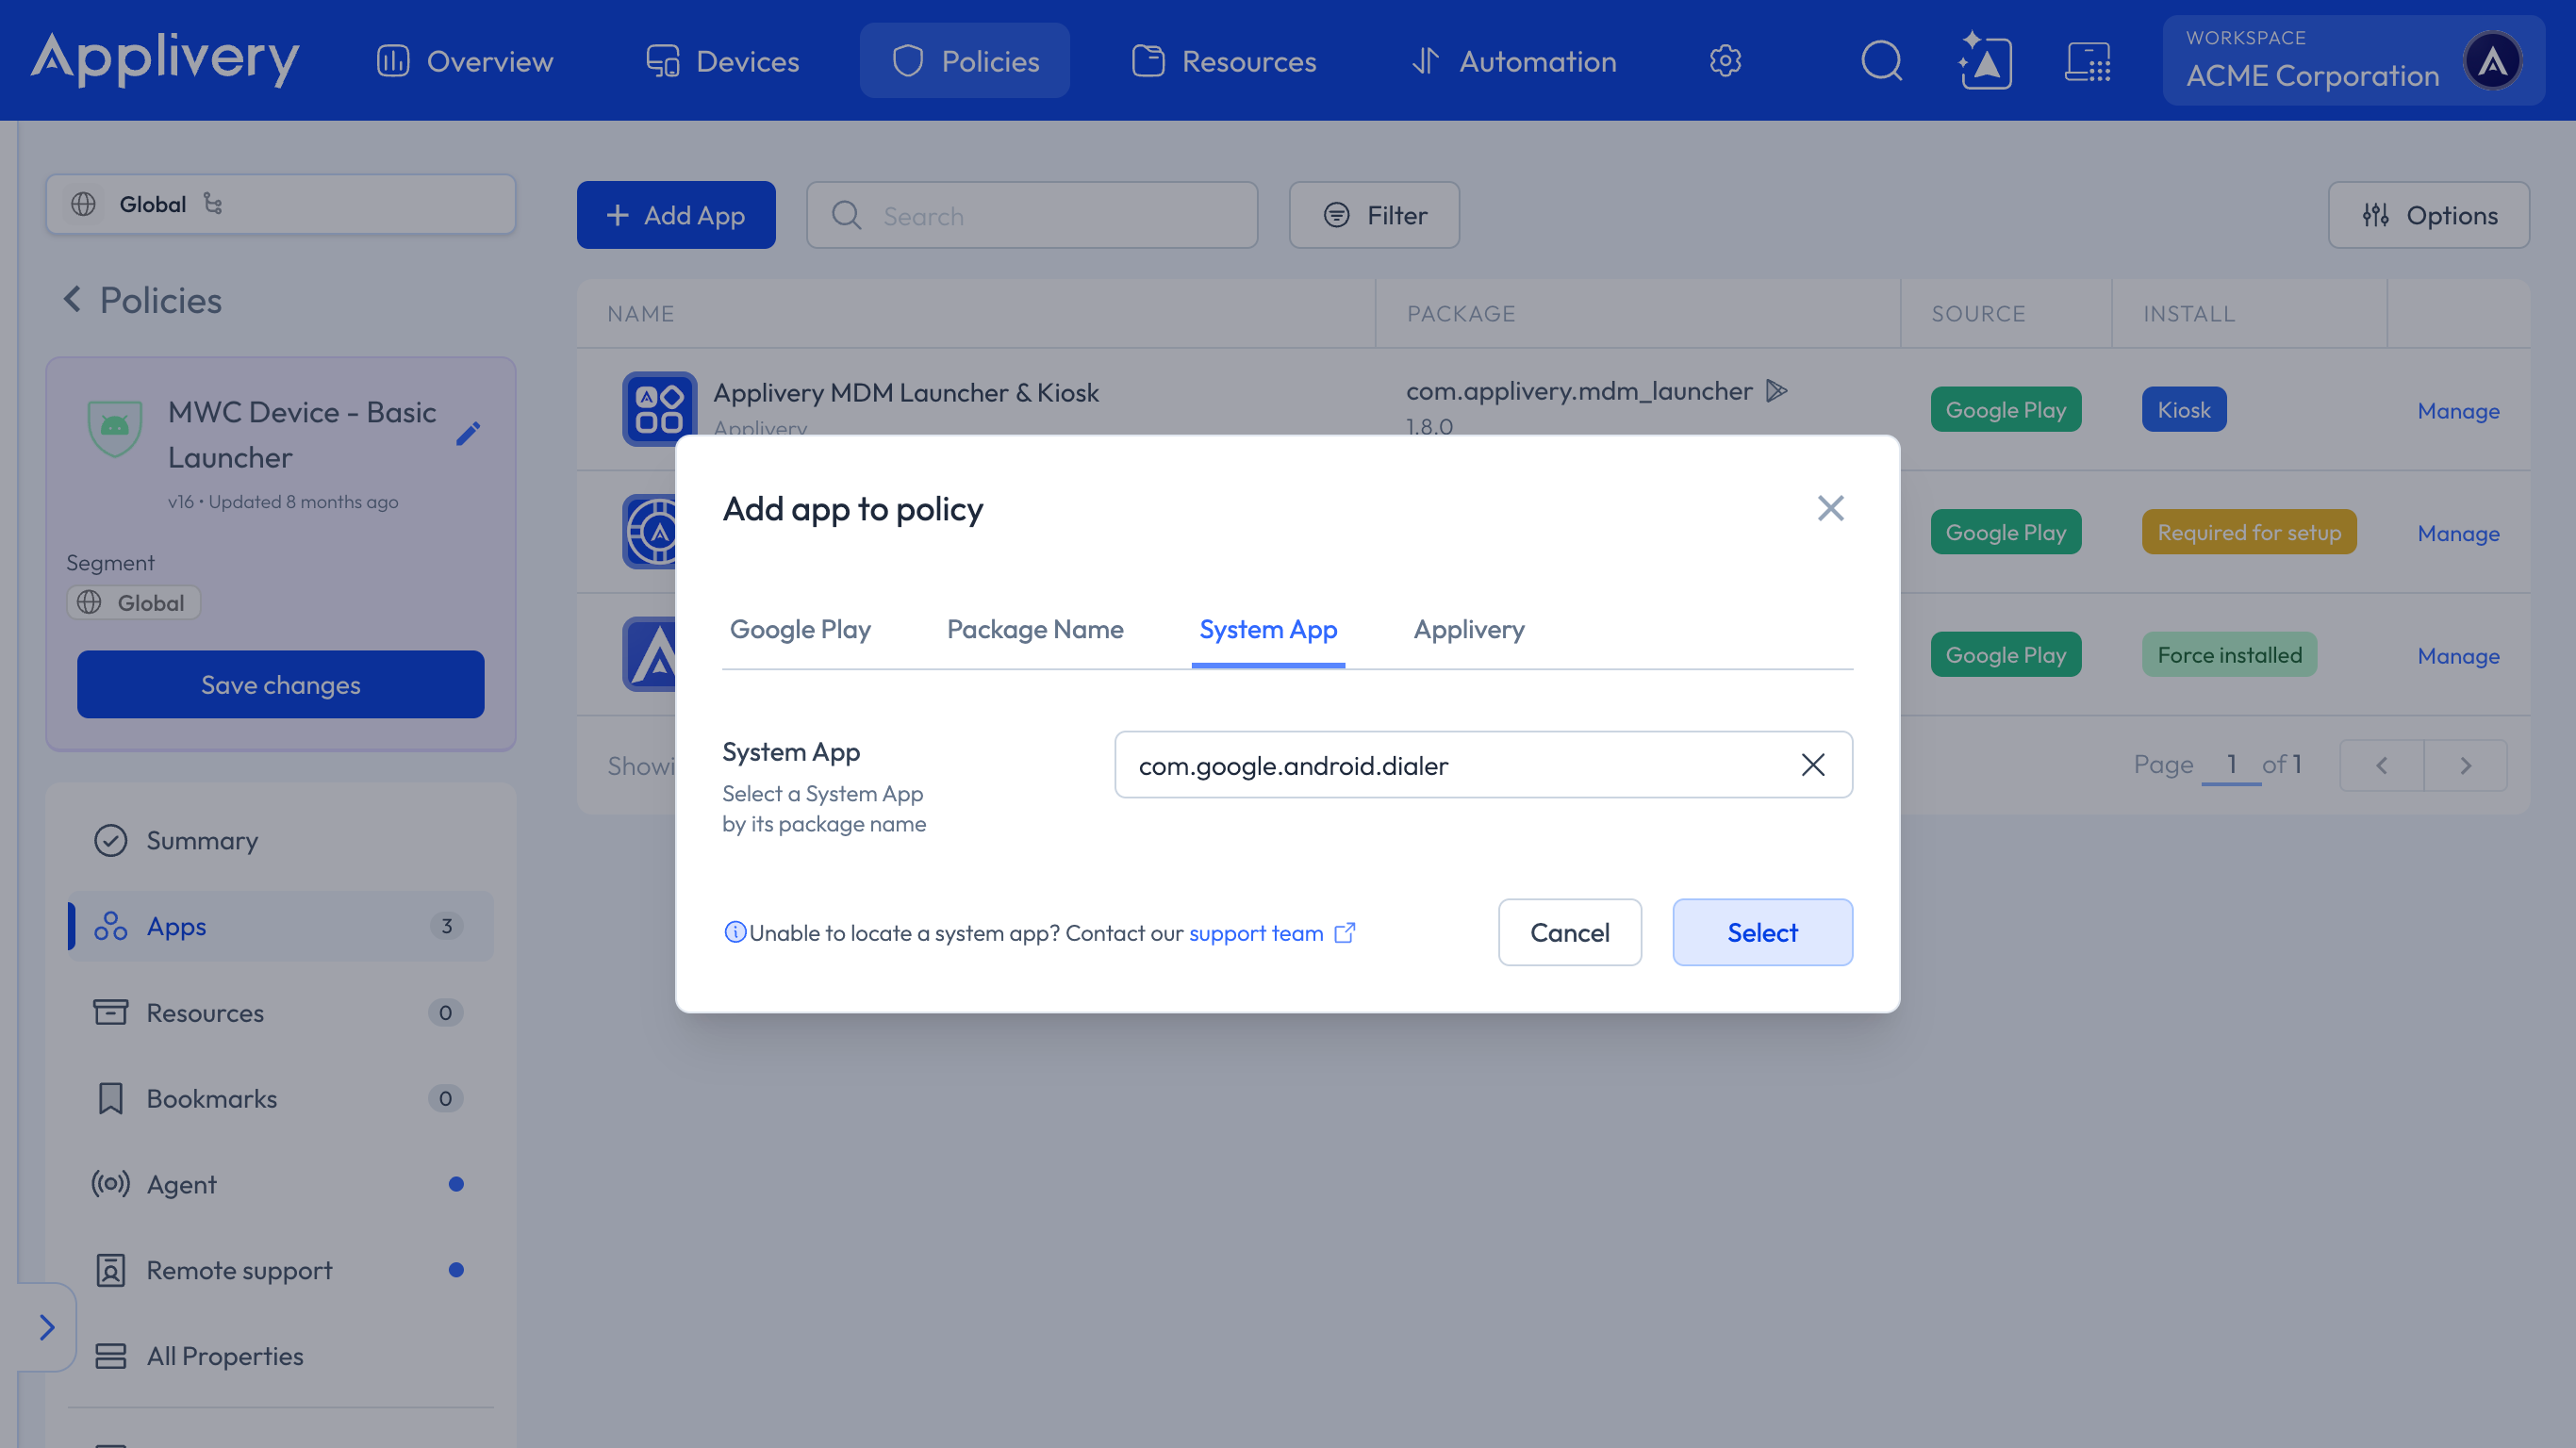
Task: Expand the collapsed side panel arrow
Action: pyautogui.click(x=47, y=1327)
